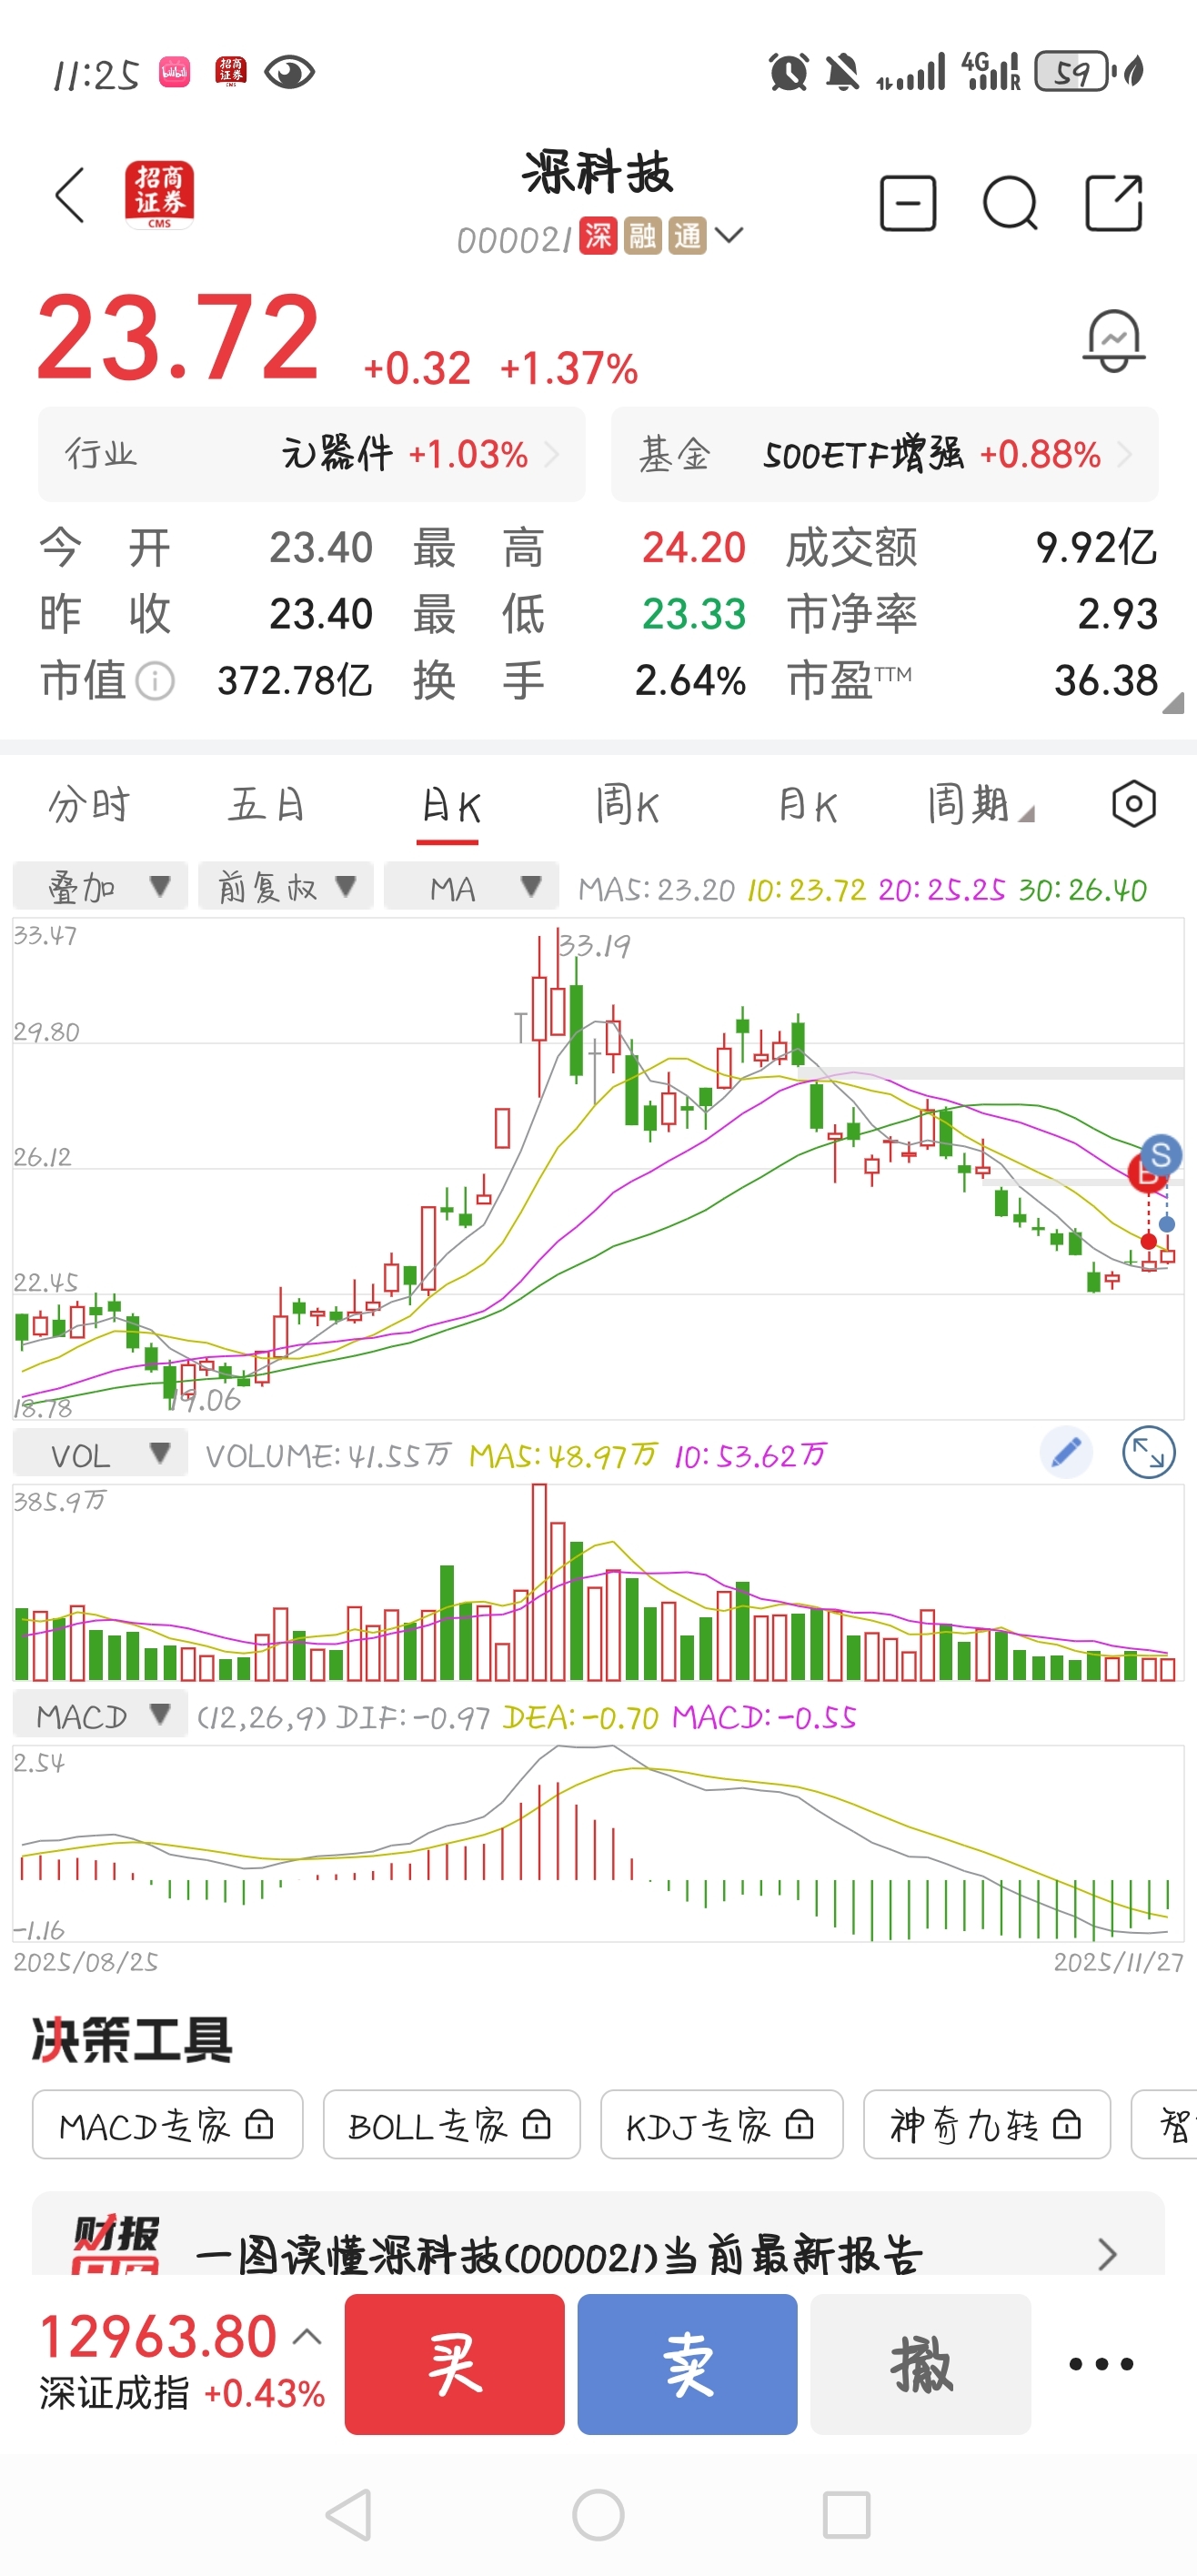Open MA indicator dropdown

[471, 886]
